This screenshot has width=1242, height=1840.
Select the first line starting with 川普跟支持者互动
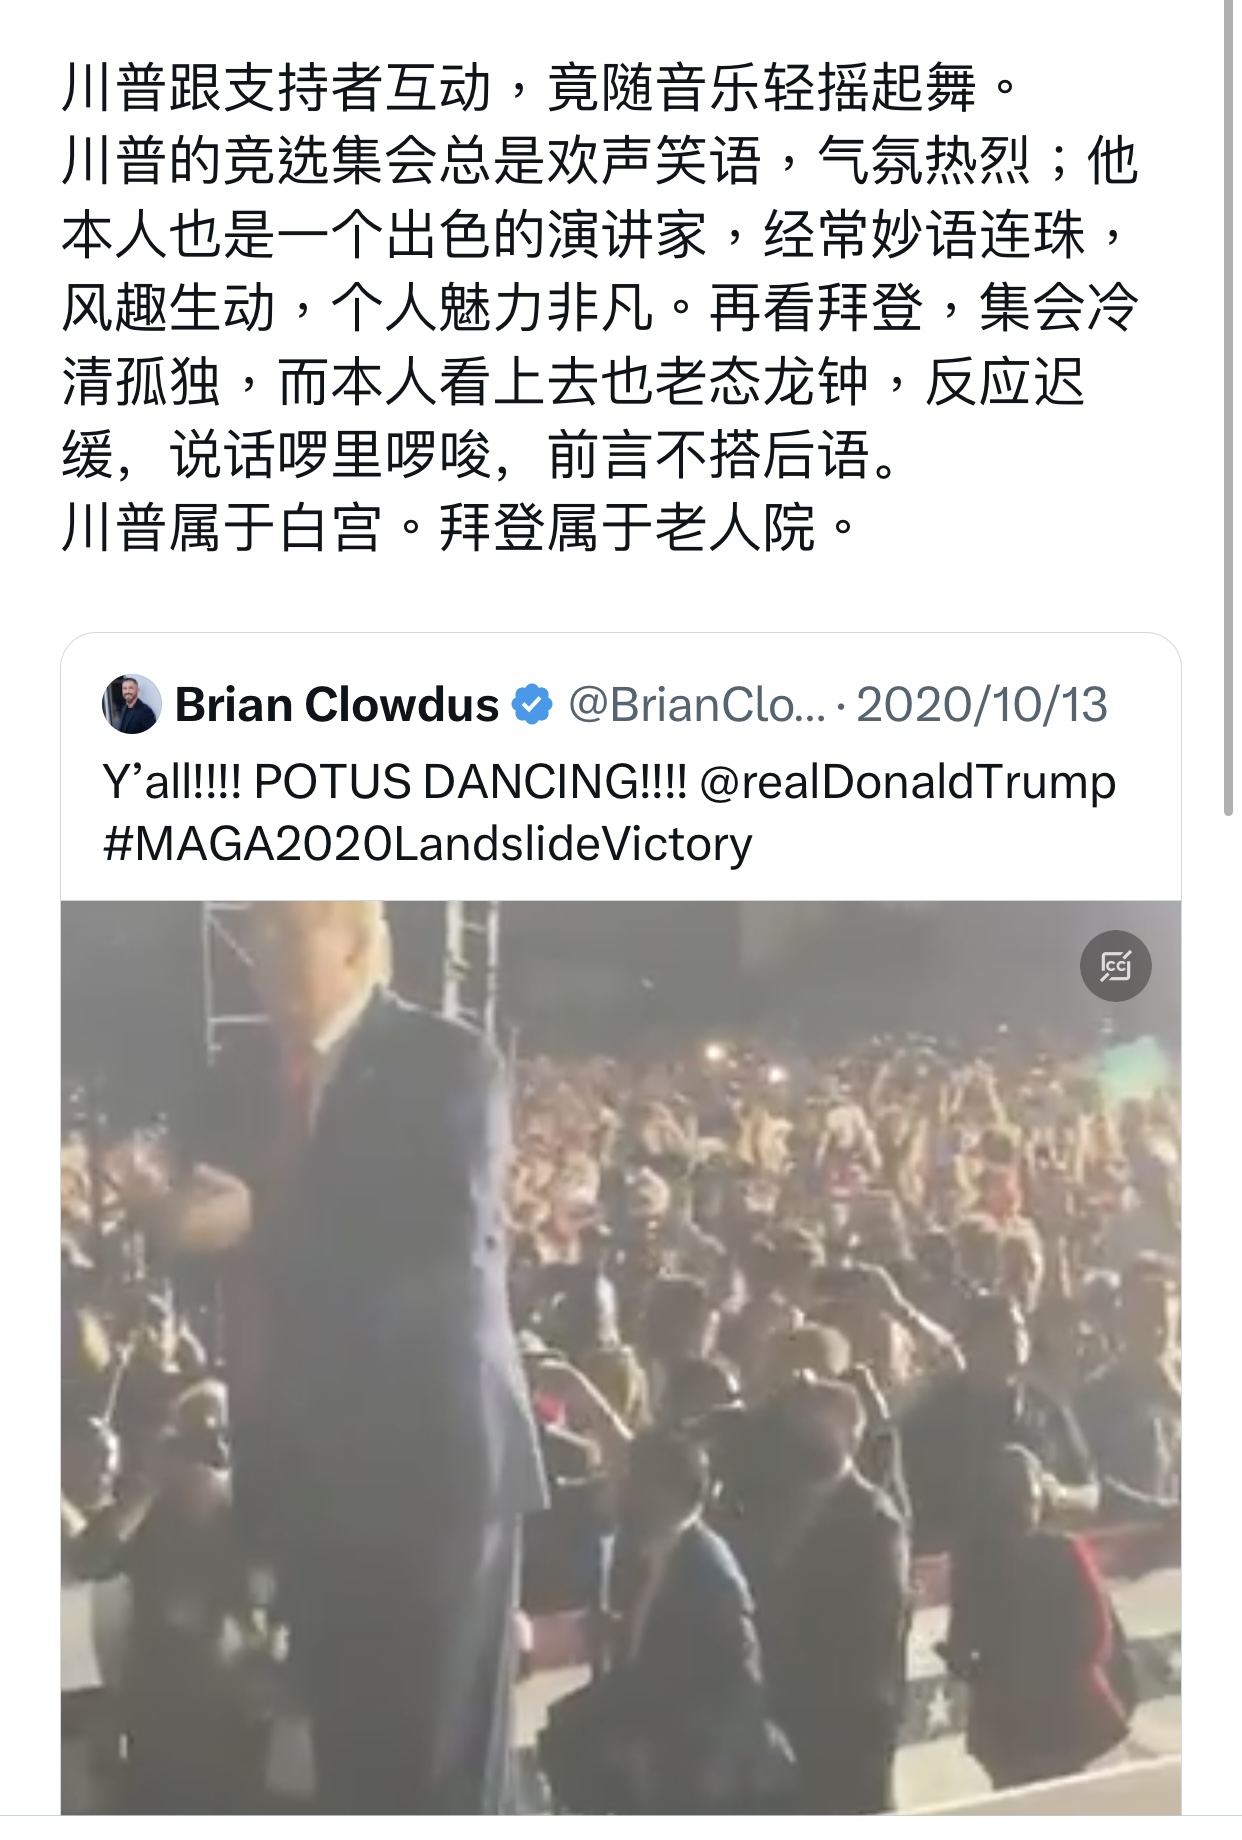click(x=540, y=87)
